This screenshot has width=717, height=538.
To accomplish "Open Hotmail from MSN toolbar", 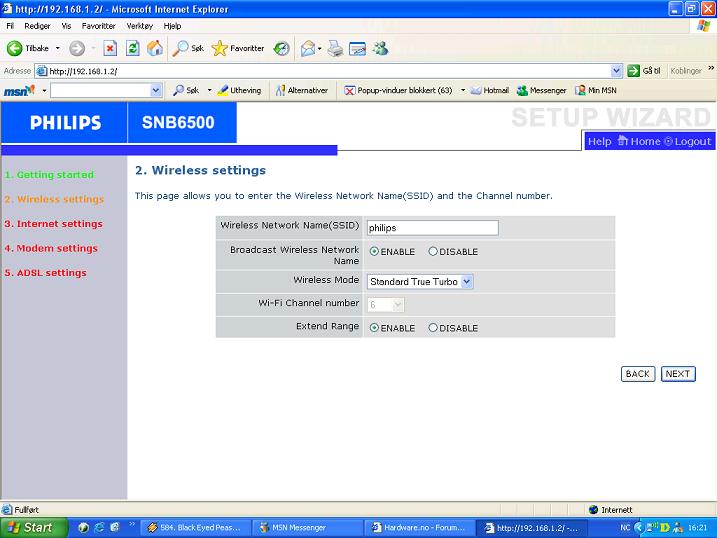I will click(x=490, y=91).
